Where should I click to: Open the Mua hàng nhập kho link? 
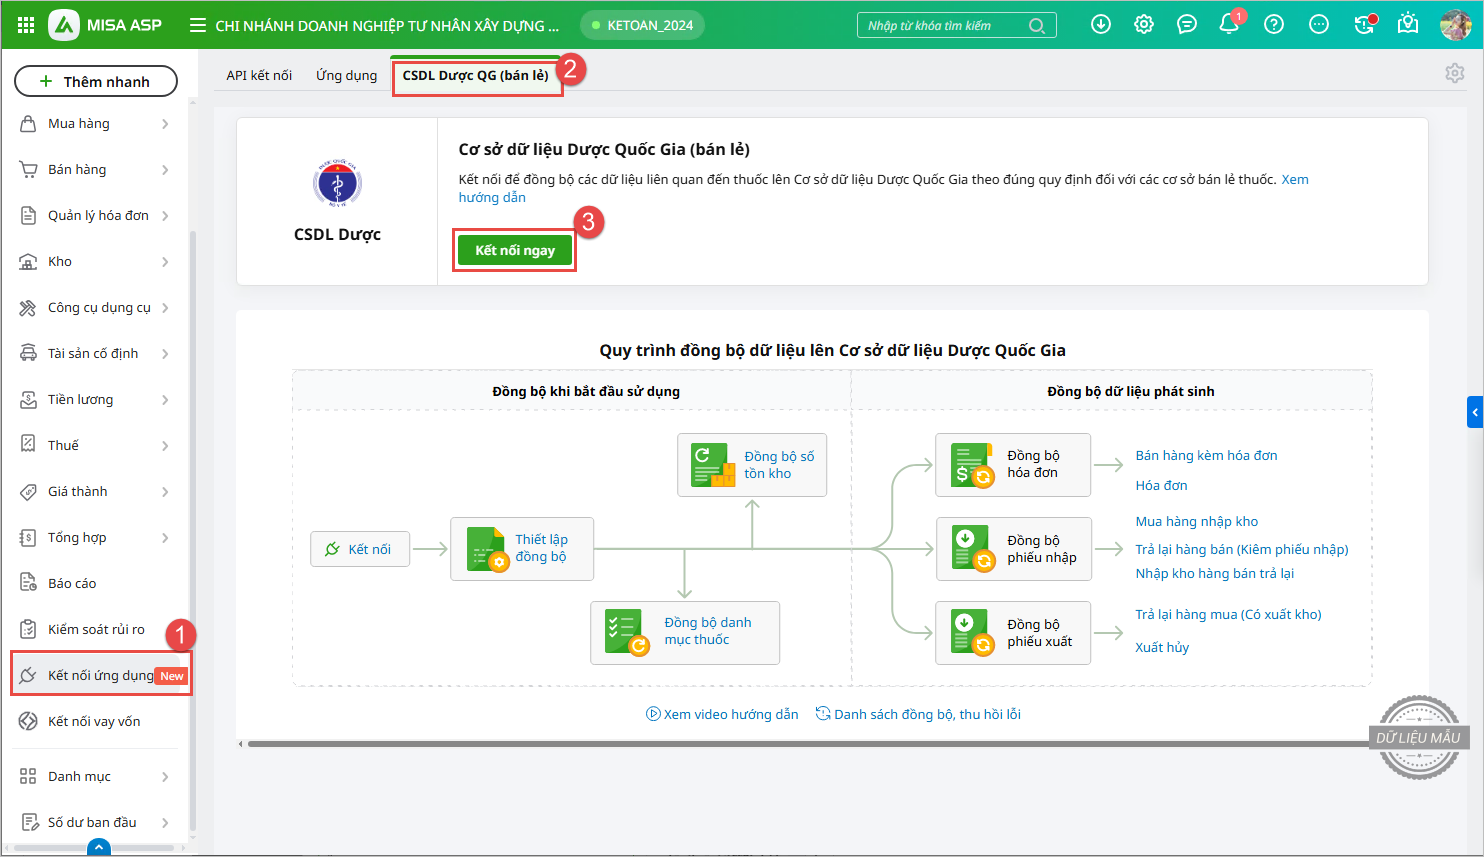pos(1196,521)
